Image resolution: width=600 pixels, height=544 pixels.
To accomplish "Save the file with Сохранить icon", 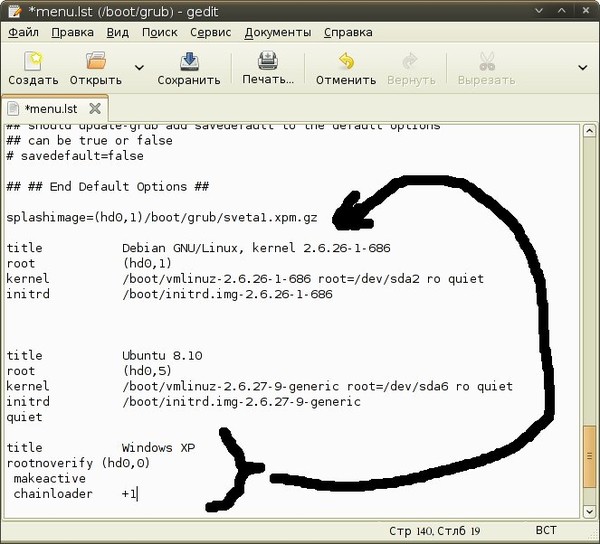I will pyautogui.click(x=189, y=61).
